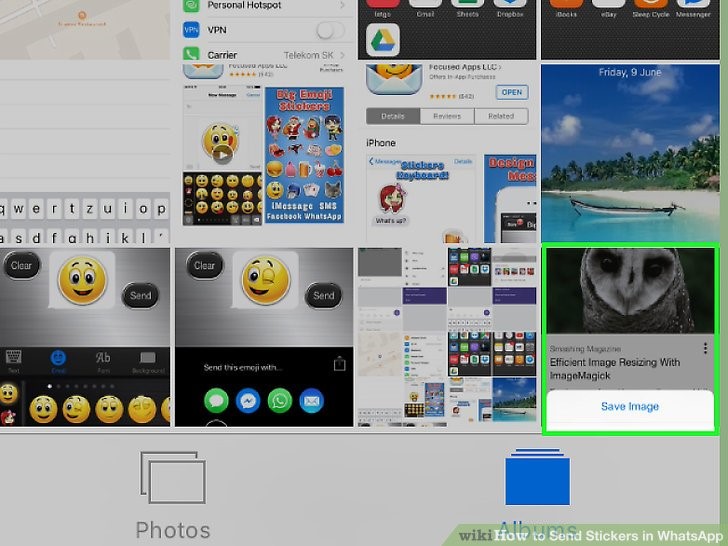Open the Big Emoji Stickers thumbnail
Viewport: 728px width, 546px height.
[x=264, y=153]
